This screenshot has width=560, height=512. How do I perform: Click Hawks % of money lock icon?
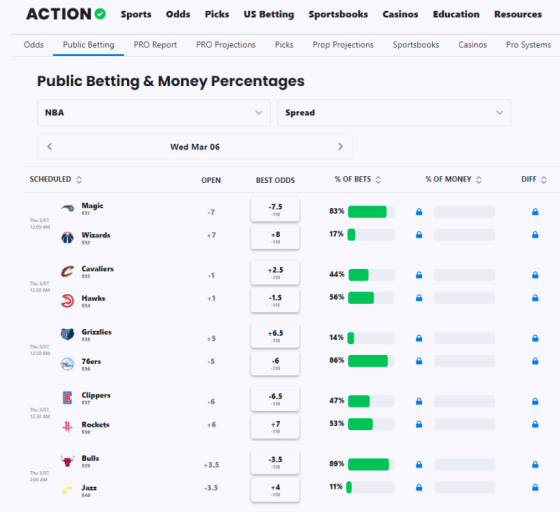click(419, 298)
